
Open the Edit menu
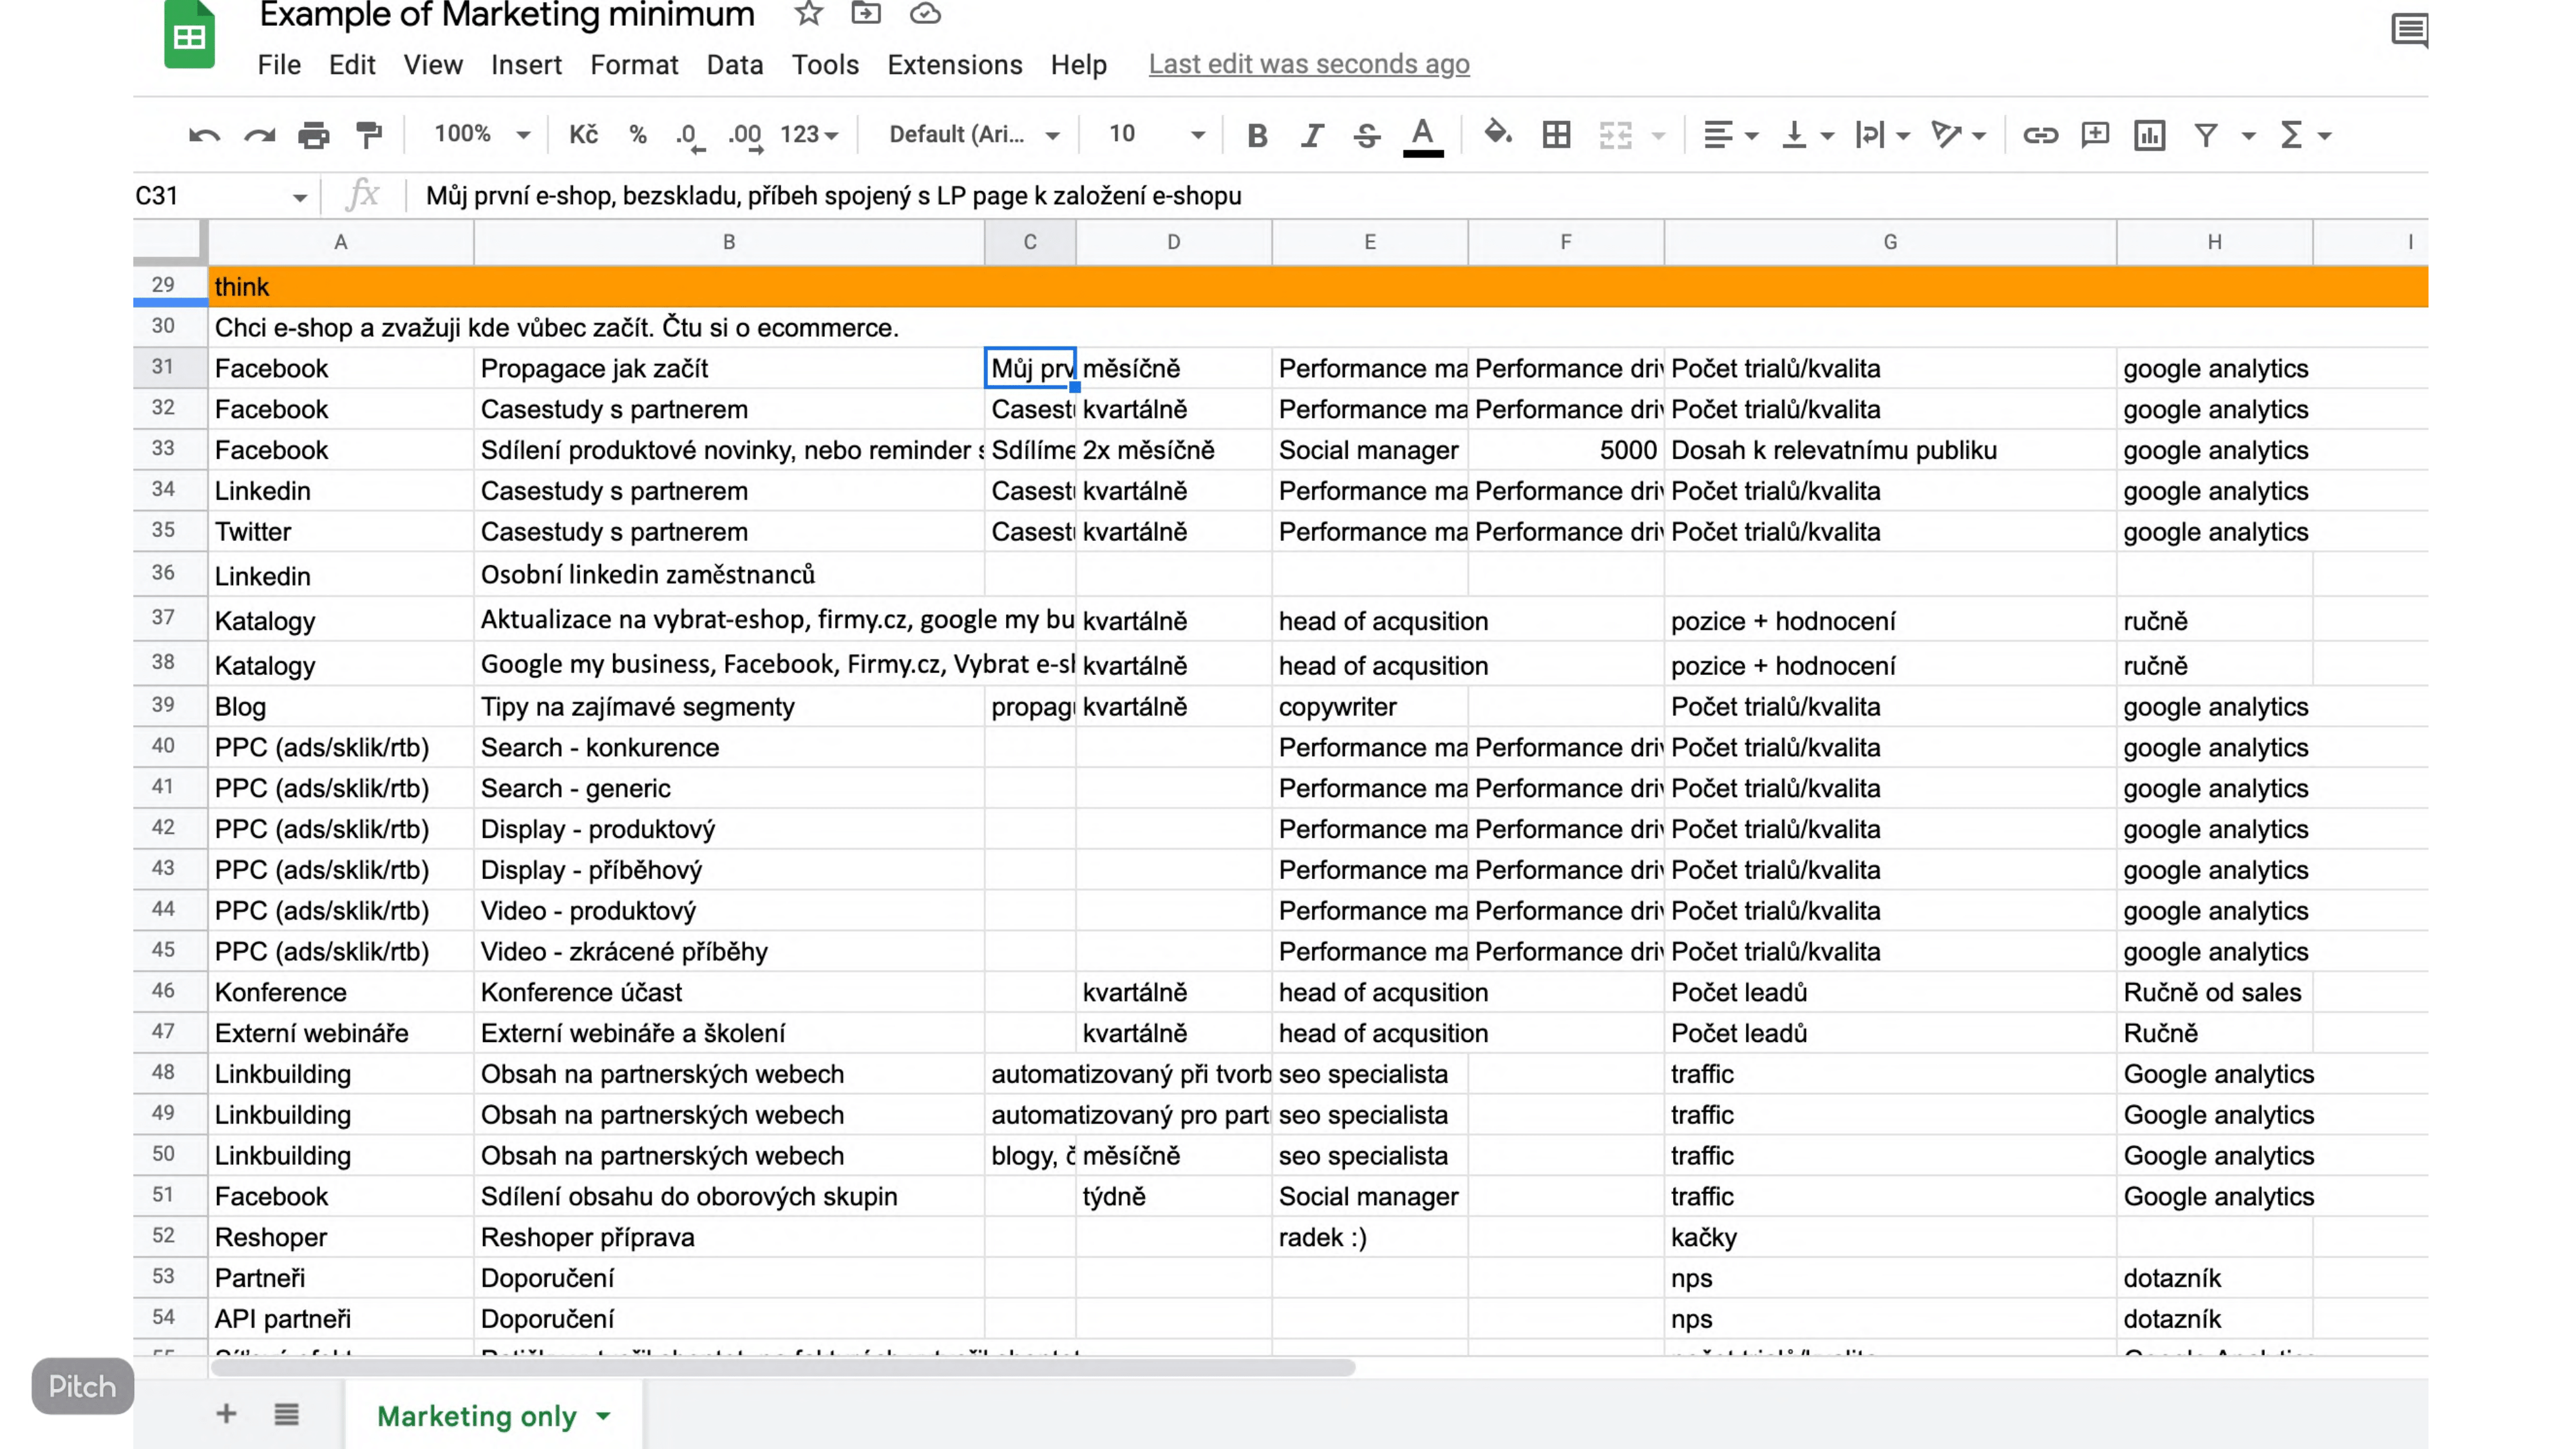(352, 65)
